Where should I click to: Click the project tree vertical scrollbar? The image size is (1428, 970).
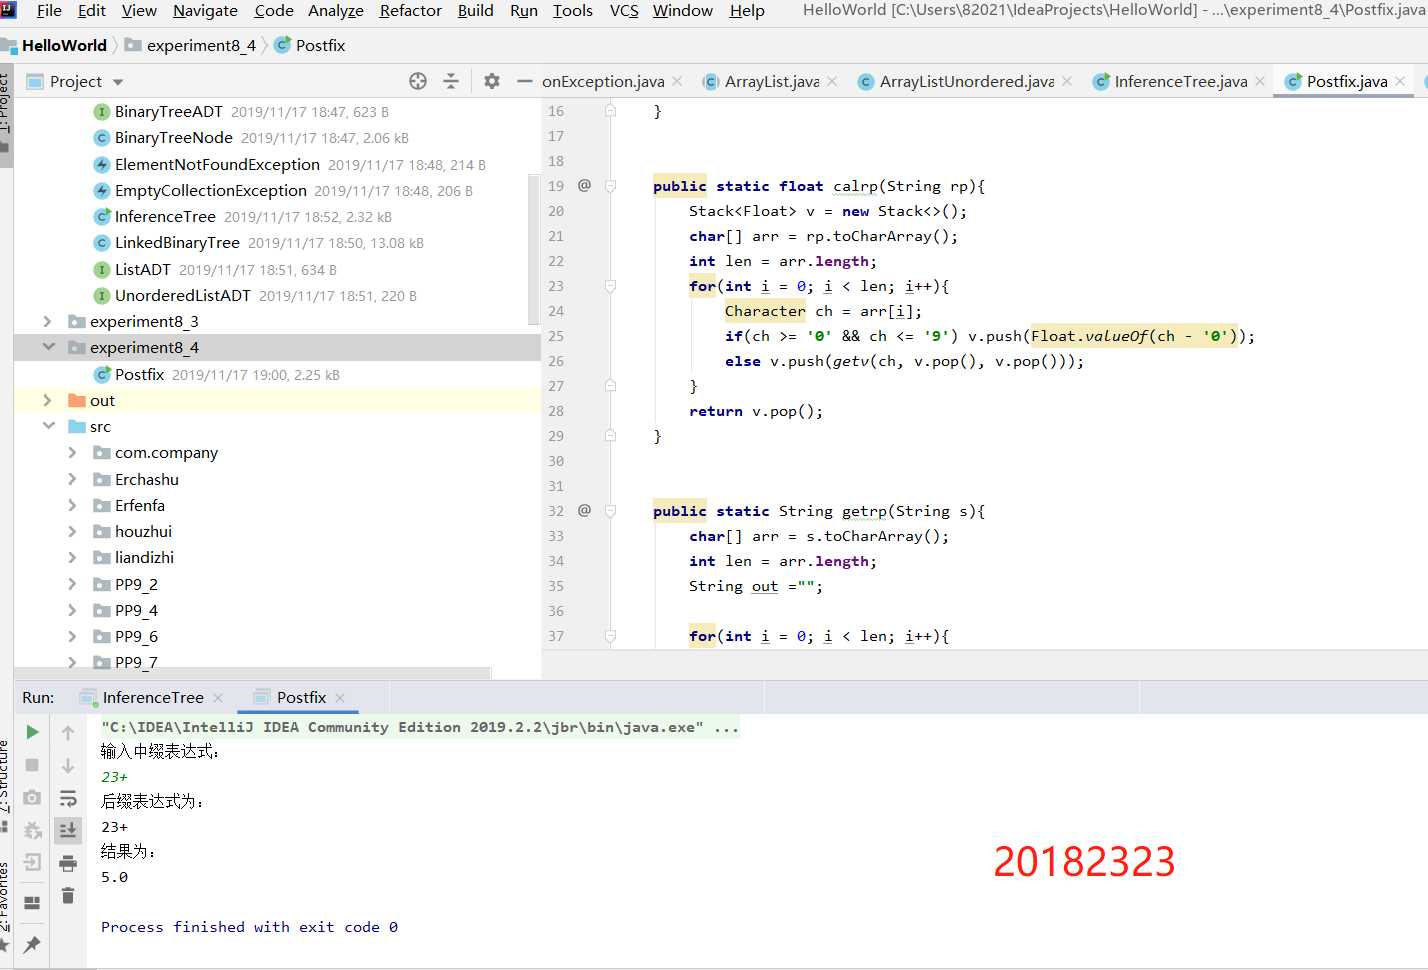[534, 250]
